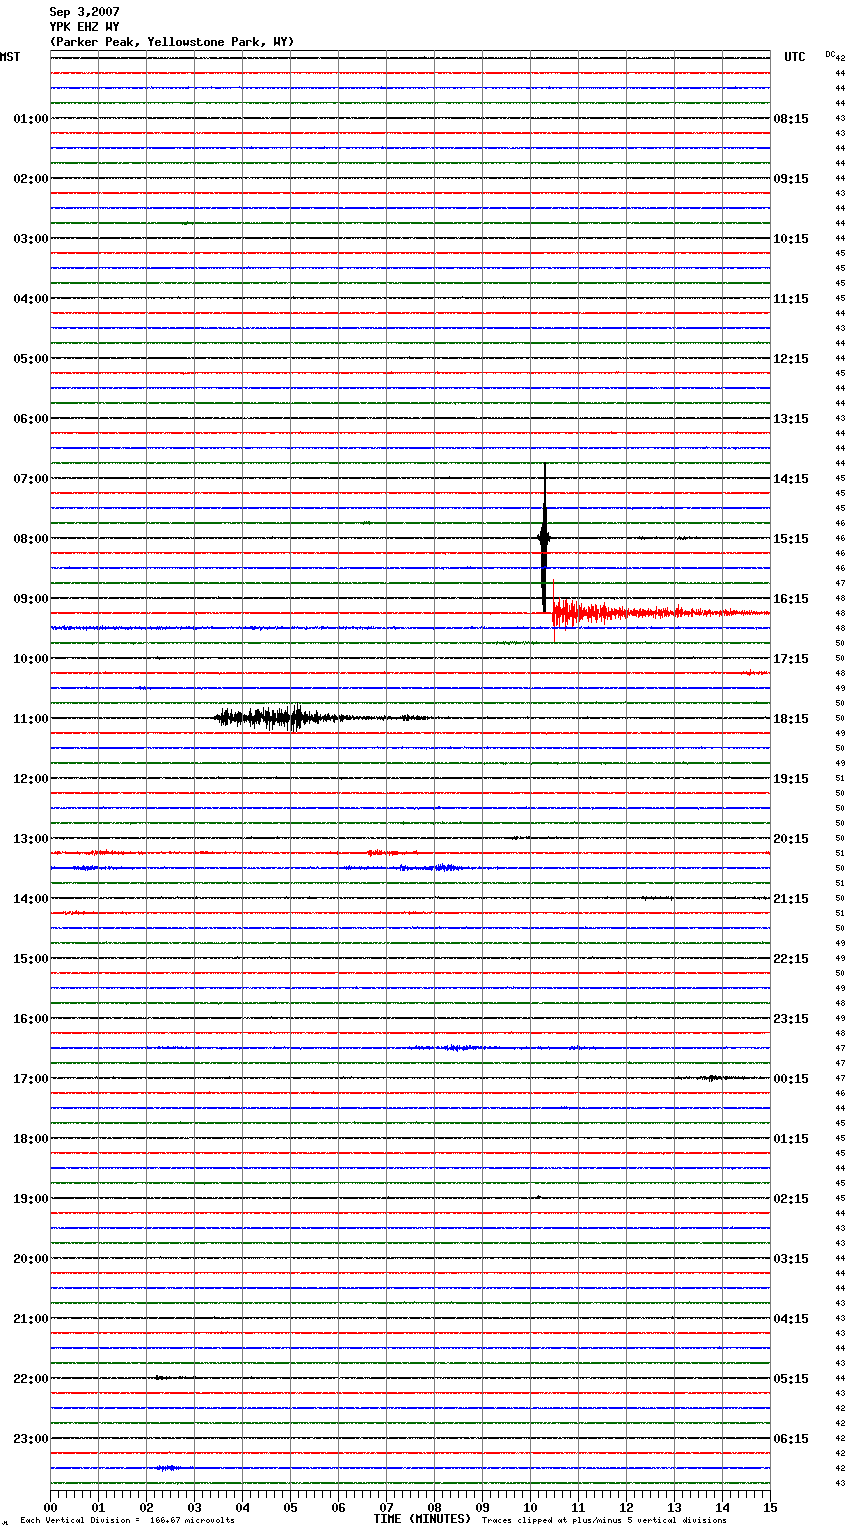
Task: Click the UTC label "08:15"
Action: click(x=791, y=119)
